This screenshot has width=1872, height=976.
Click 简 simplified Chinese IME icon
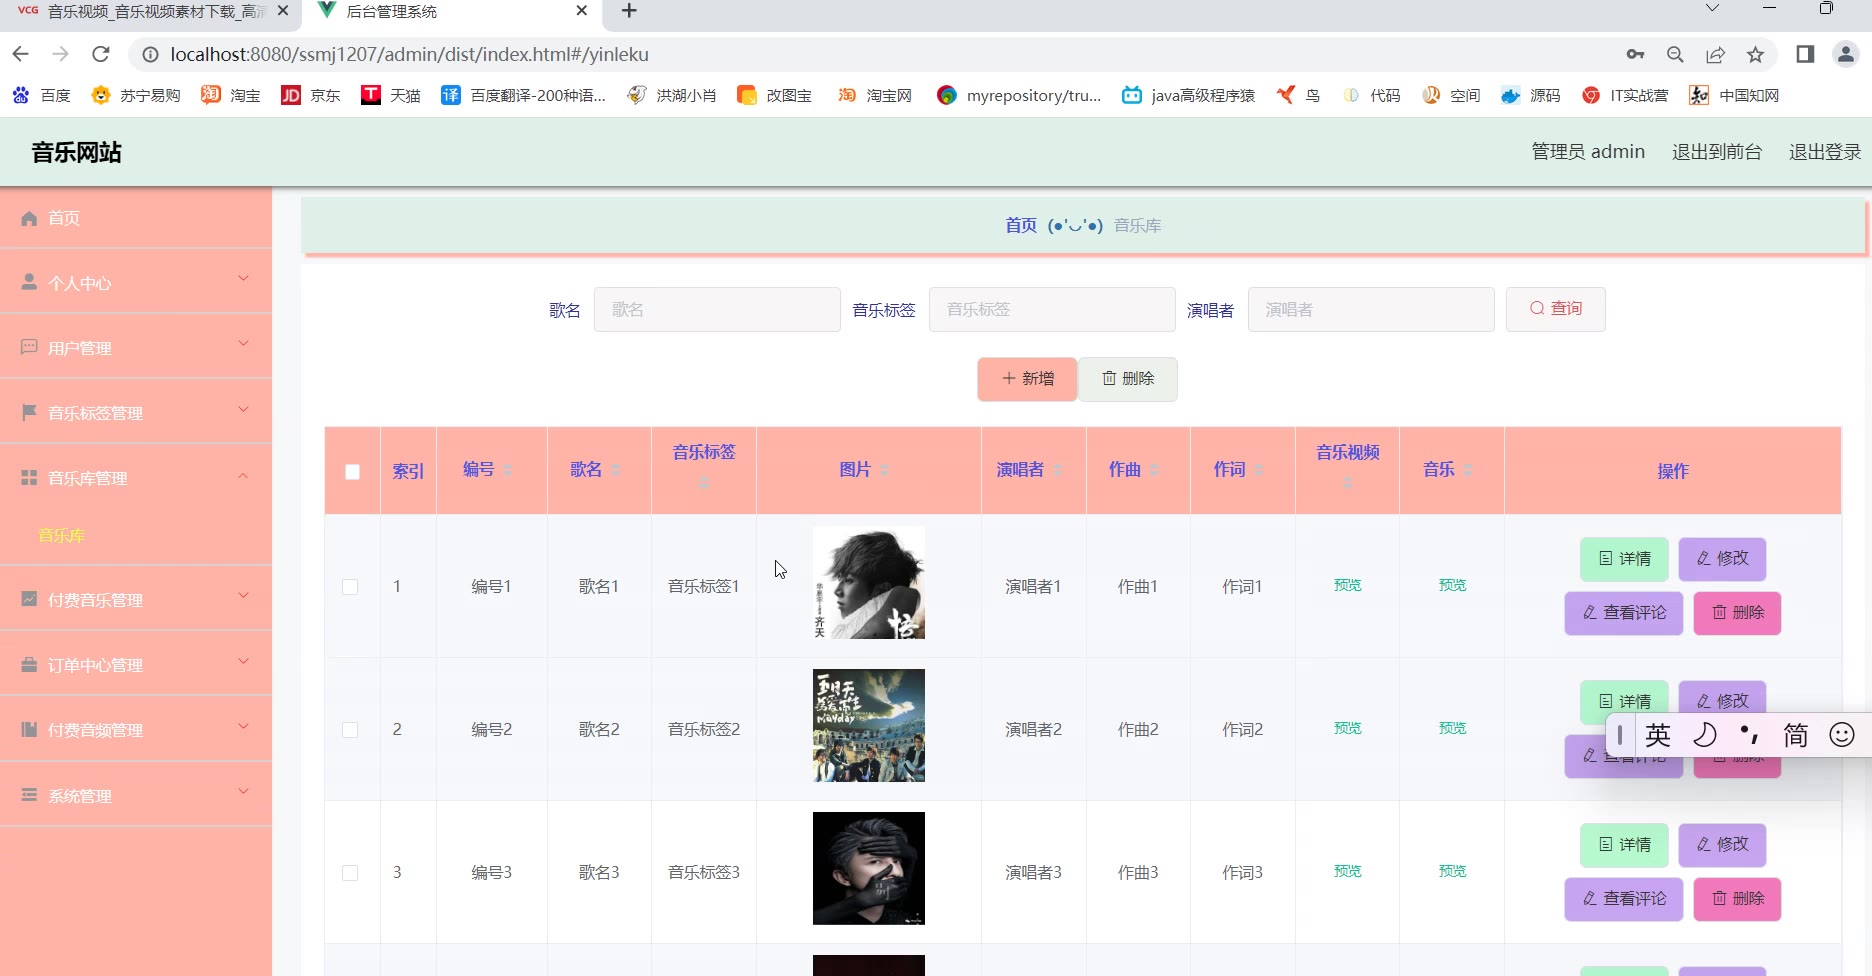(1796, 735)
